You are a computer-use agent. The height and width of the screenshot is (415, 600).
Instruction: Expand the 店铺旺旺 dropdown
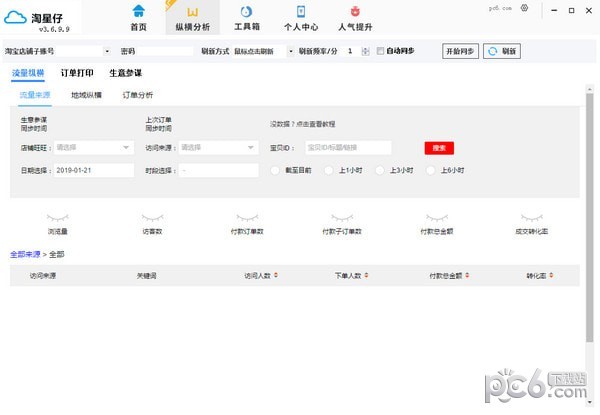coord(126,147)
